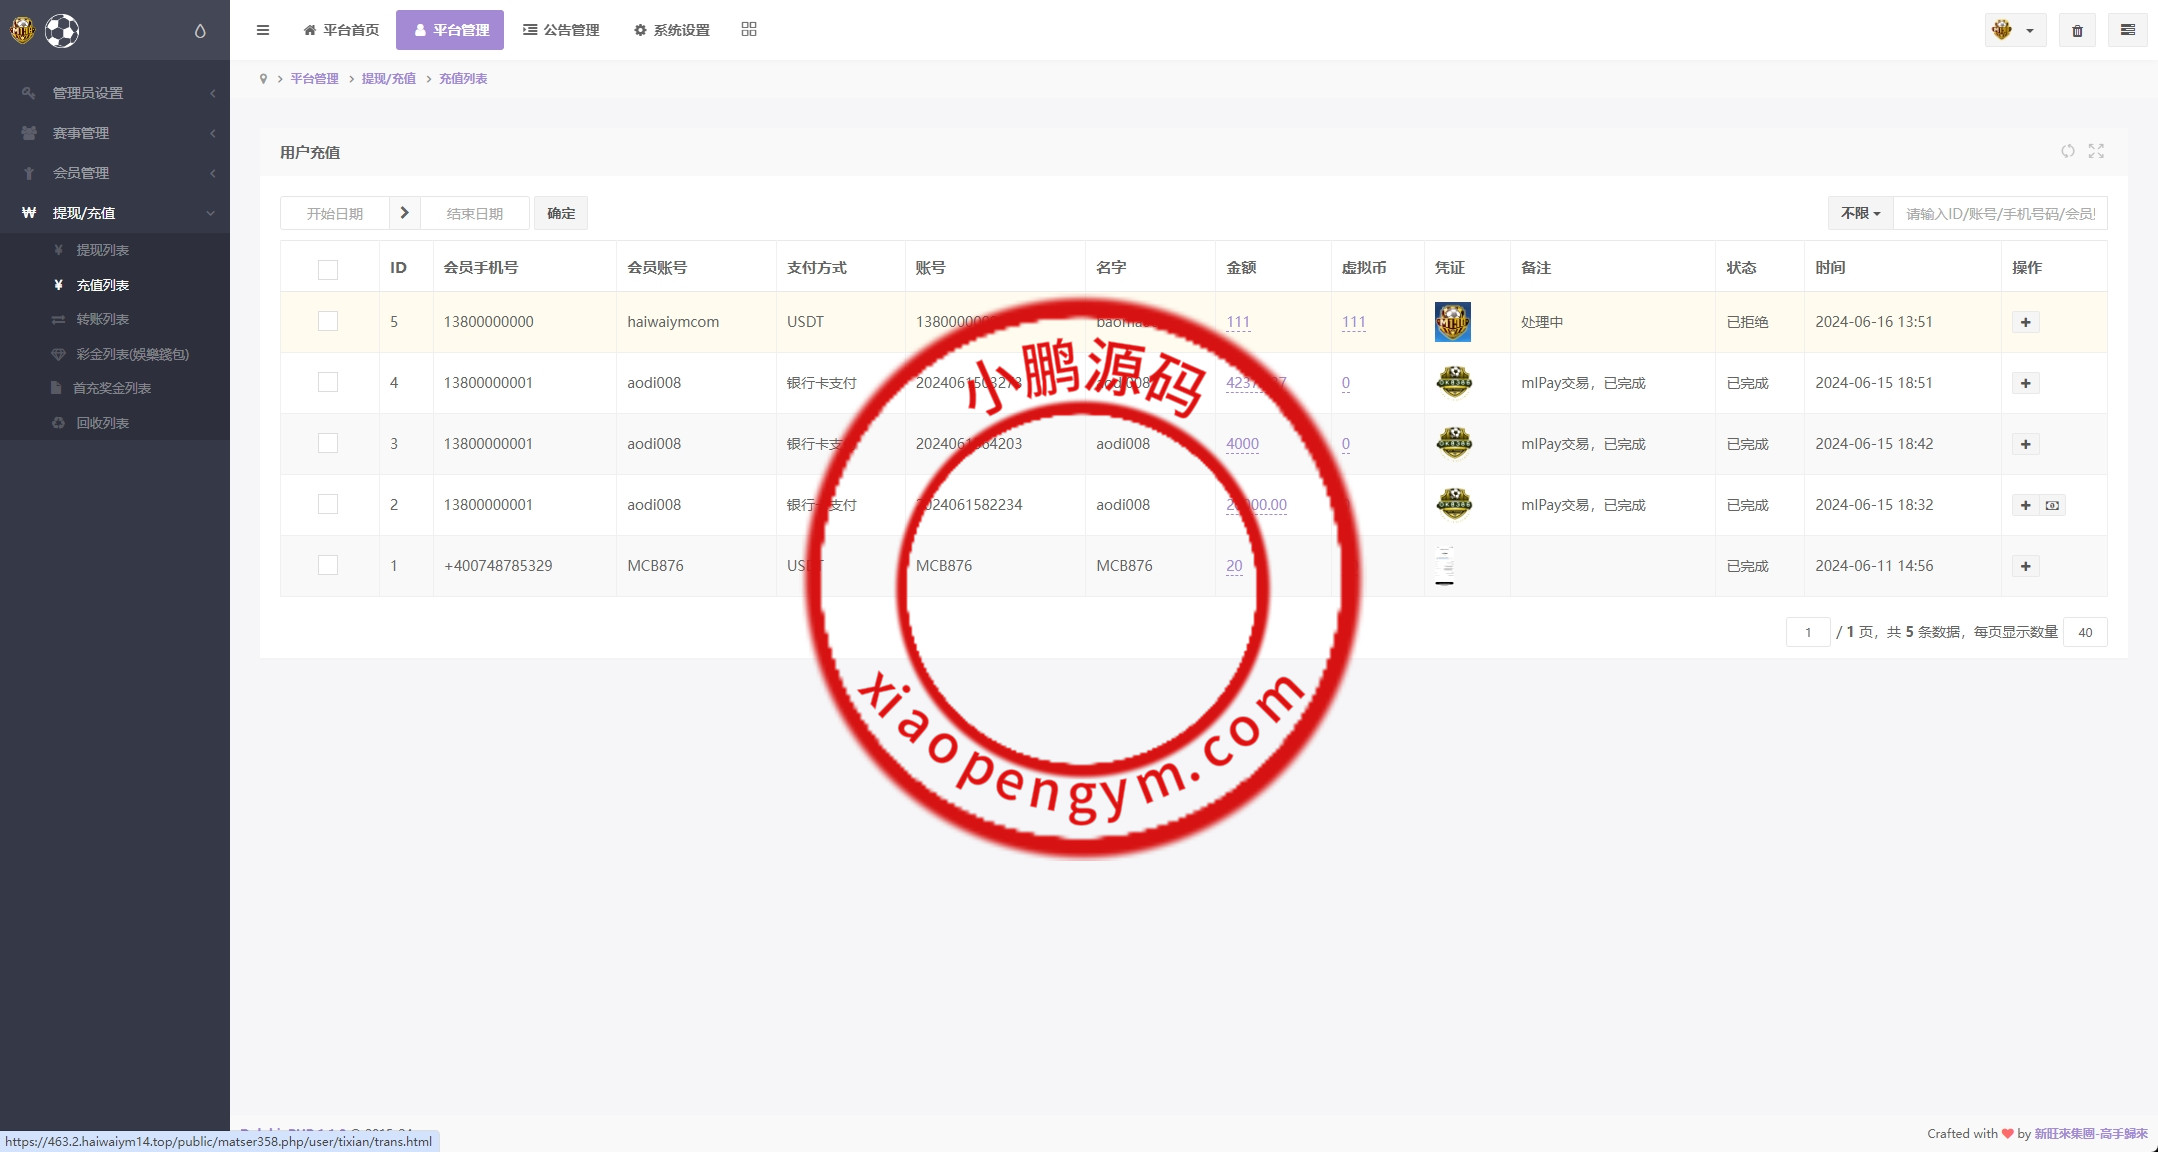This screenshot has width=2158, height=1152.
Task: Open 提现列表 in the sidebar
Action: 102,250
